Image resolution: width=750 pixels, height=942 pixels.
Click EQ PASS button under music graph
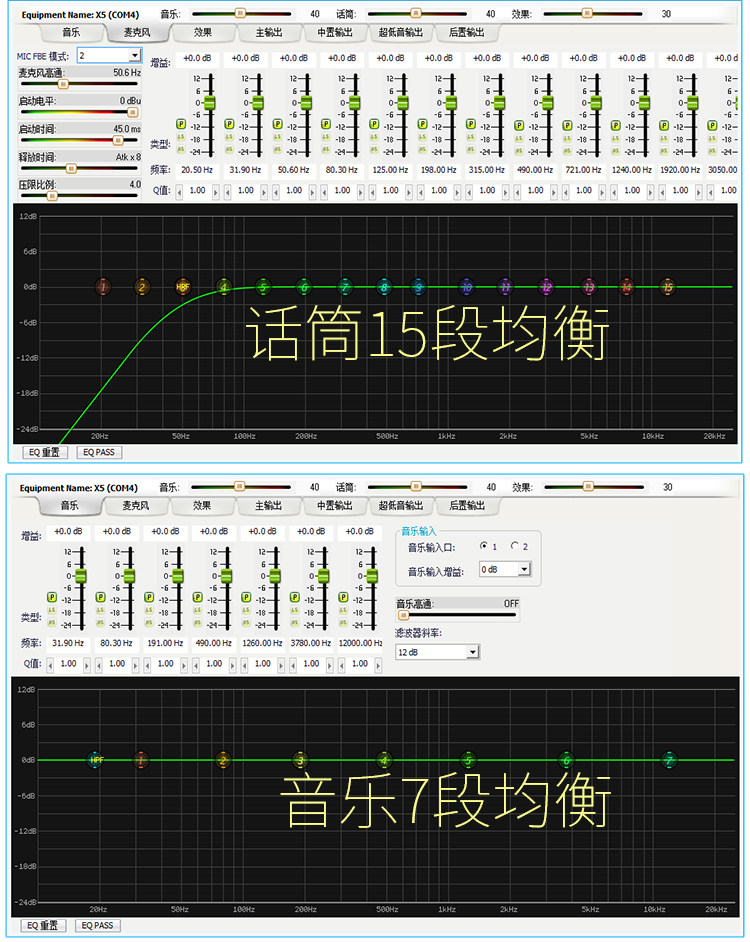tap(97, 926)
